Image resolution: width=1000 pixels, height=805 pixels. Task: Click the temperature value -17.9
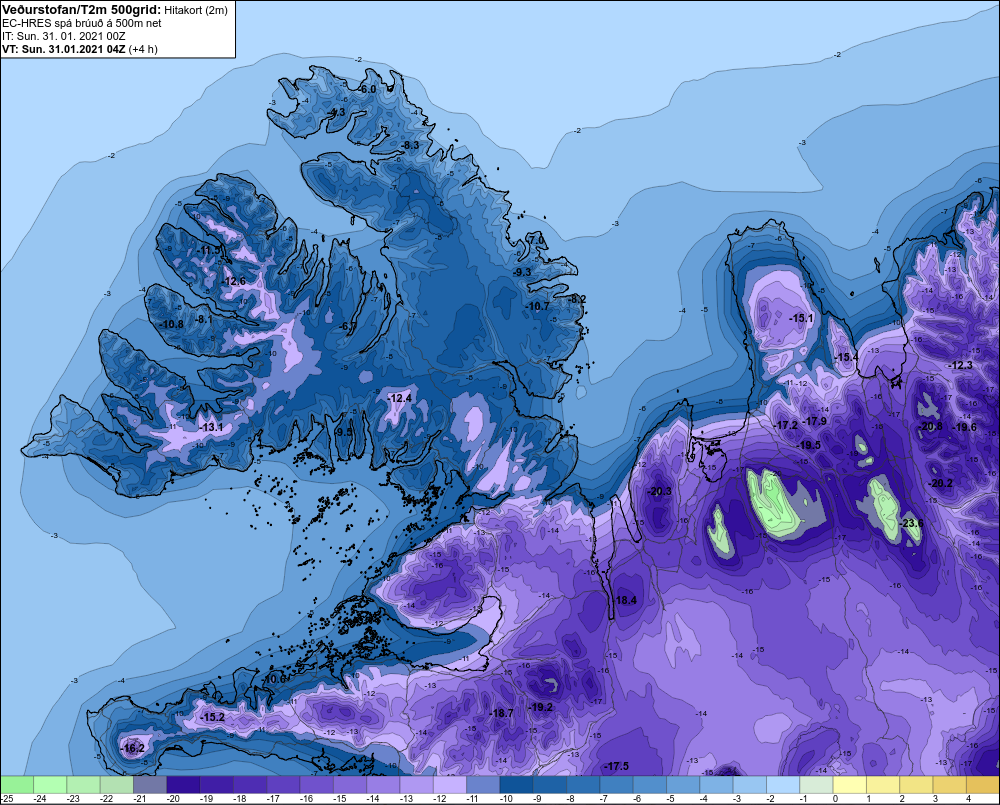[x=814, y=421]
